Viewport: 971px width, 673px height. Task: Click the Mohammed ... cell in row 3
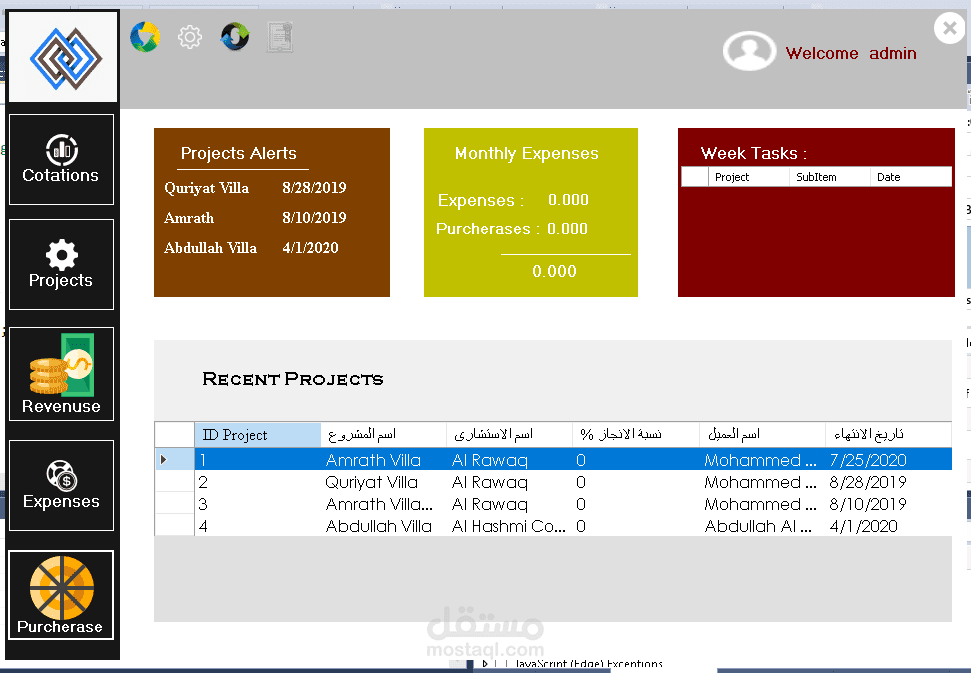point(762,504)
